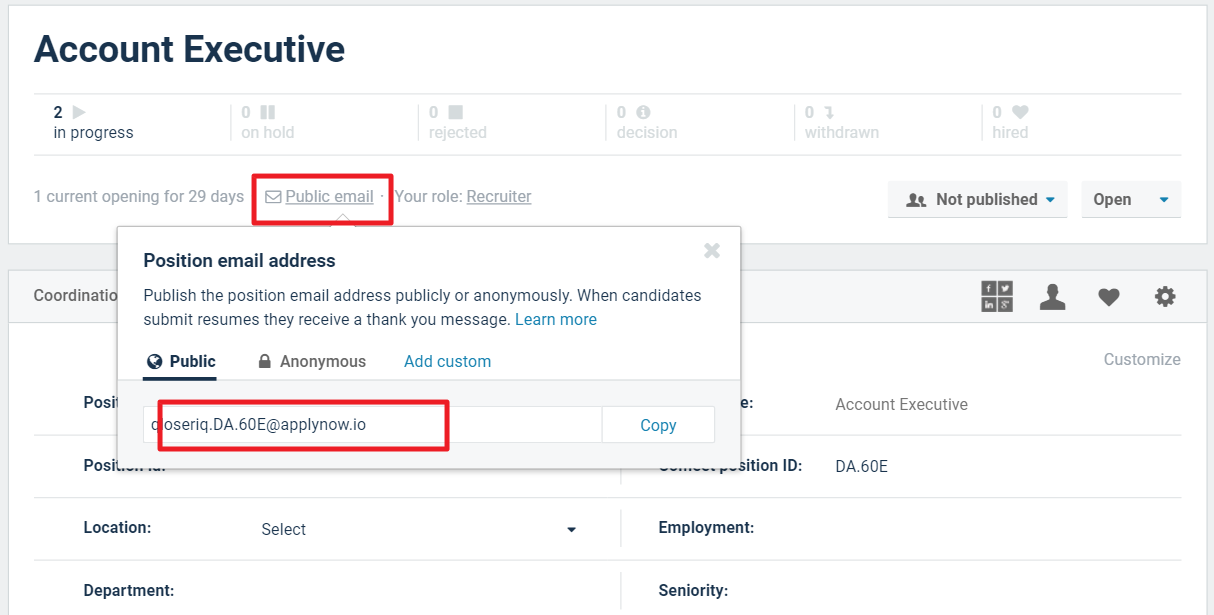Open the person profile icon
Image resolution: width=1214 pixels, height=615 pixels.
pyautogui.click(x=1052, y=297)
